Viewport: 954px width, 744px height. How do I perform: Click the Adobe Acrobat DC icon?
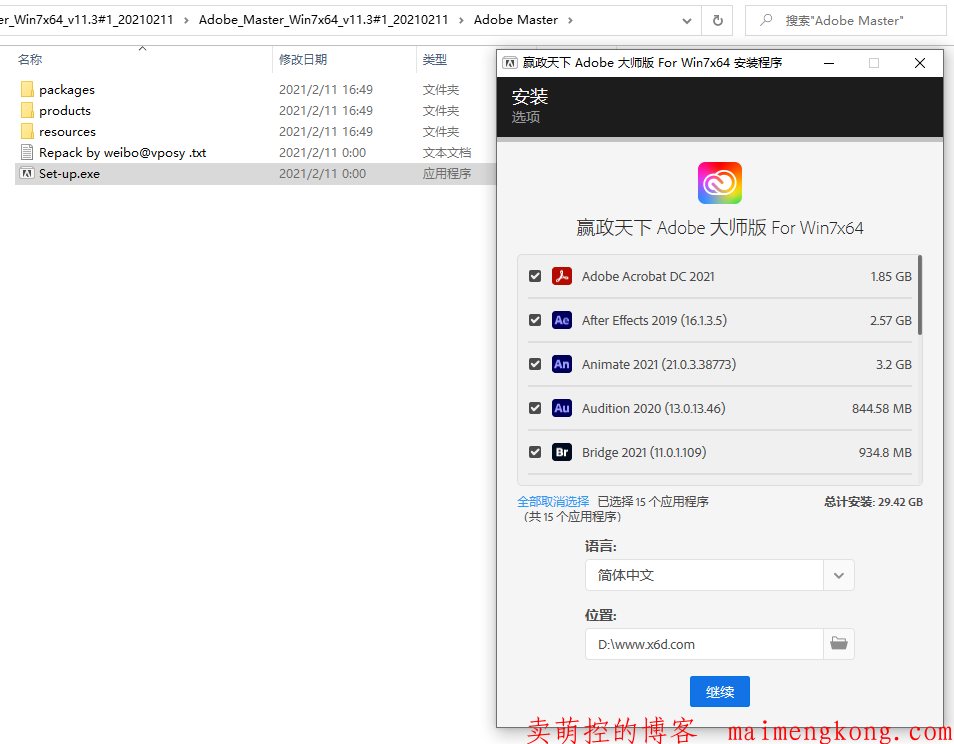[562, 276]
